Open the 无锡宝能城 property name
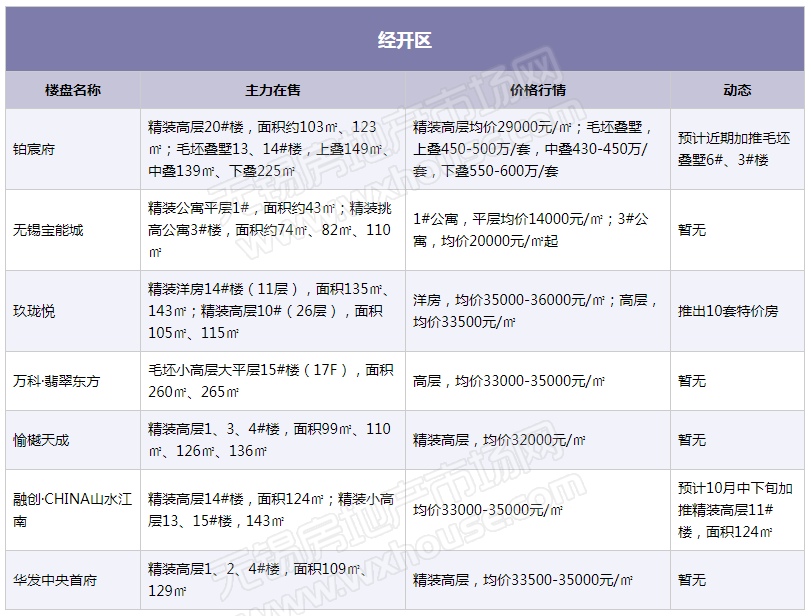 click(48, 230)
